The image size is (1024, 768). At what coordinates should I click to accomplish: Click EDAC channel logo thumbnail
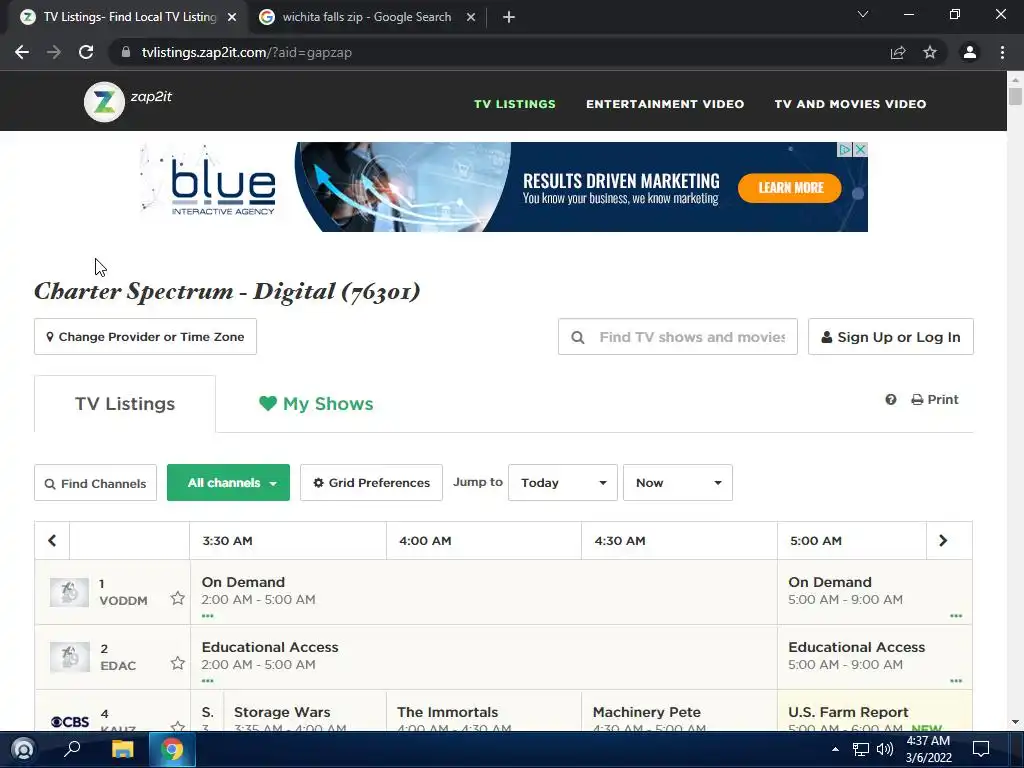click(x=69, y=657)
